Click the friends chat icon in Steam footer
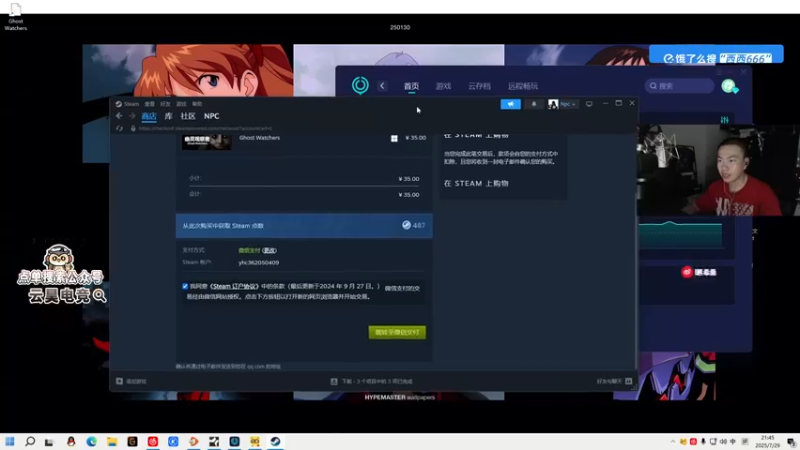This screenshot has width=800, height=450. click(629, 382)
